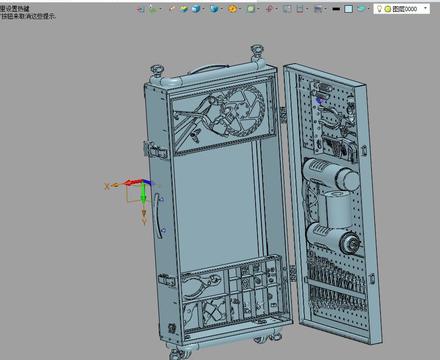
Task: Click the green rounded square icon
Action: pyautogui.click(x=251, y=9)
